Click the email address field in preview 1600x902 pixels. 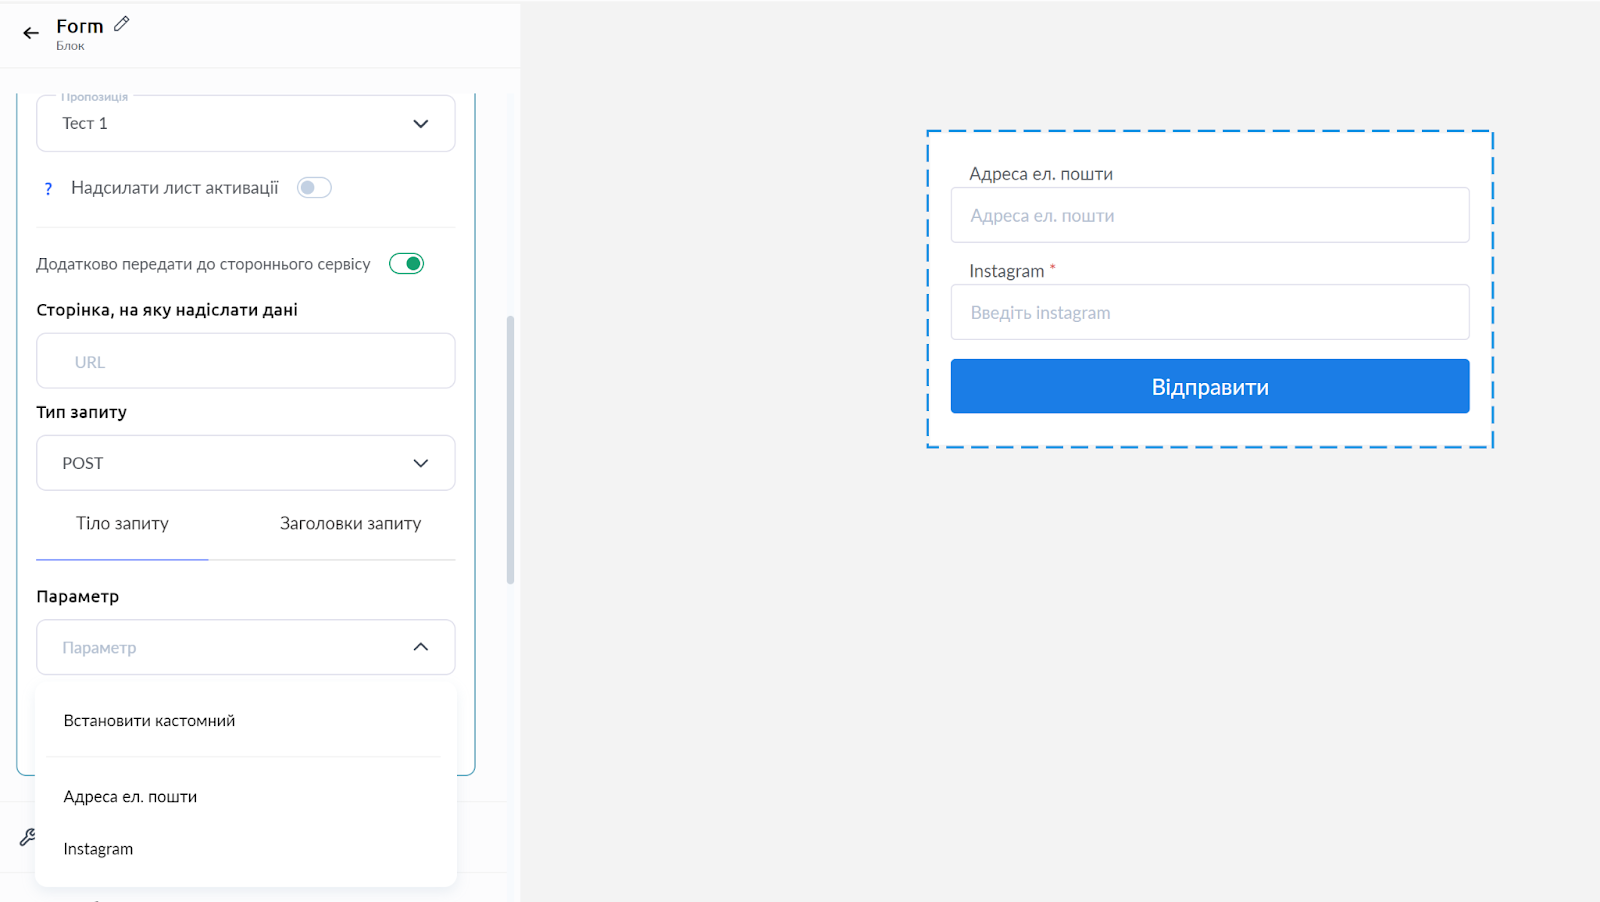1210,215
